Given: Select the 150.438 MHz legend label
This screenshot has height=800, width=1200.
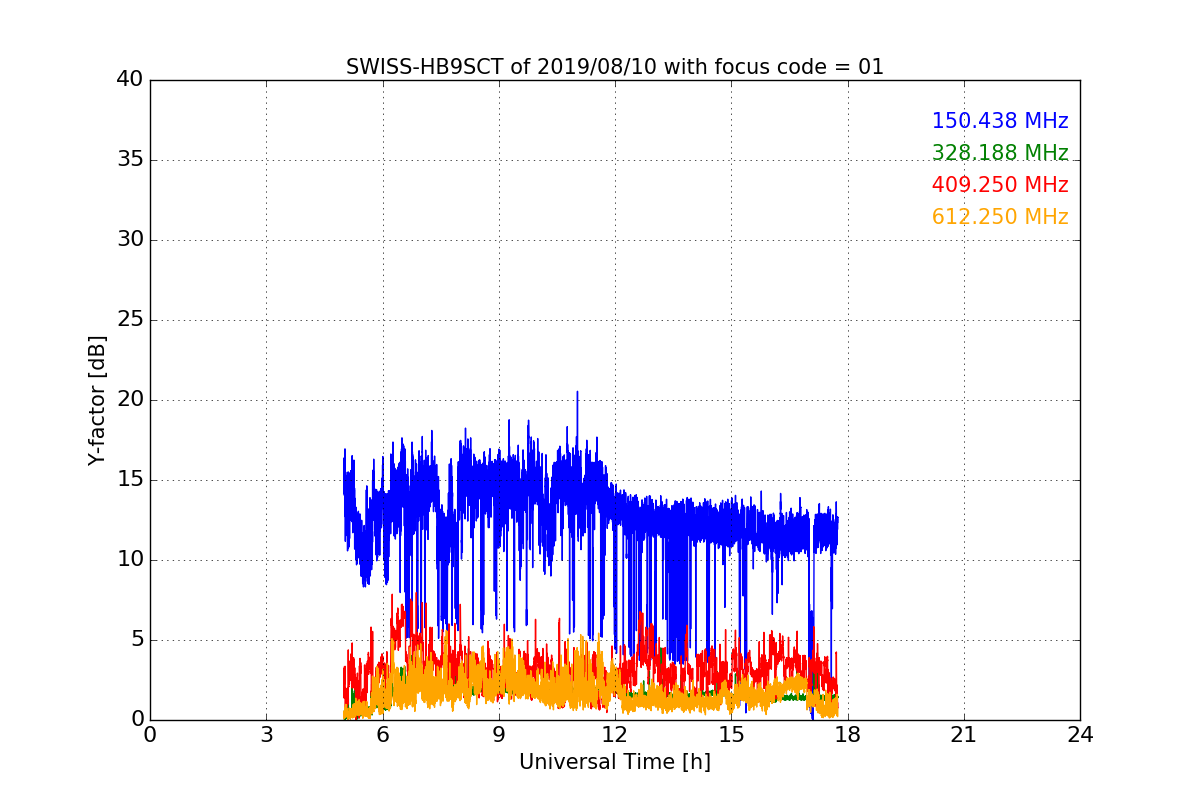Looking at the screenshot, I should click(1000, 121).
